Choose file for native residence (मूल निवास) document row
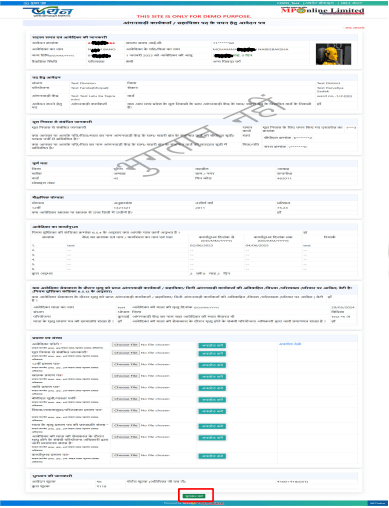Screen dimensions: 389x508 (x=126, y=353)
